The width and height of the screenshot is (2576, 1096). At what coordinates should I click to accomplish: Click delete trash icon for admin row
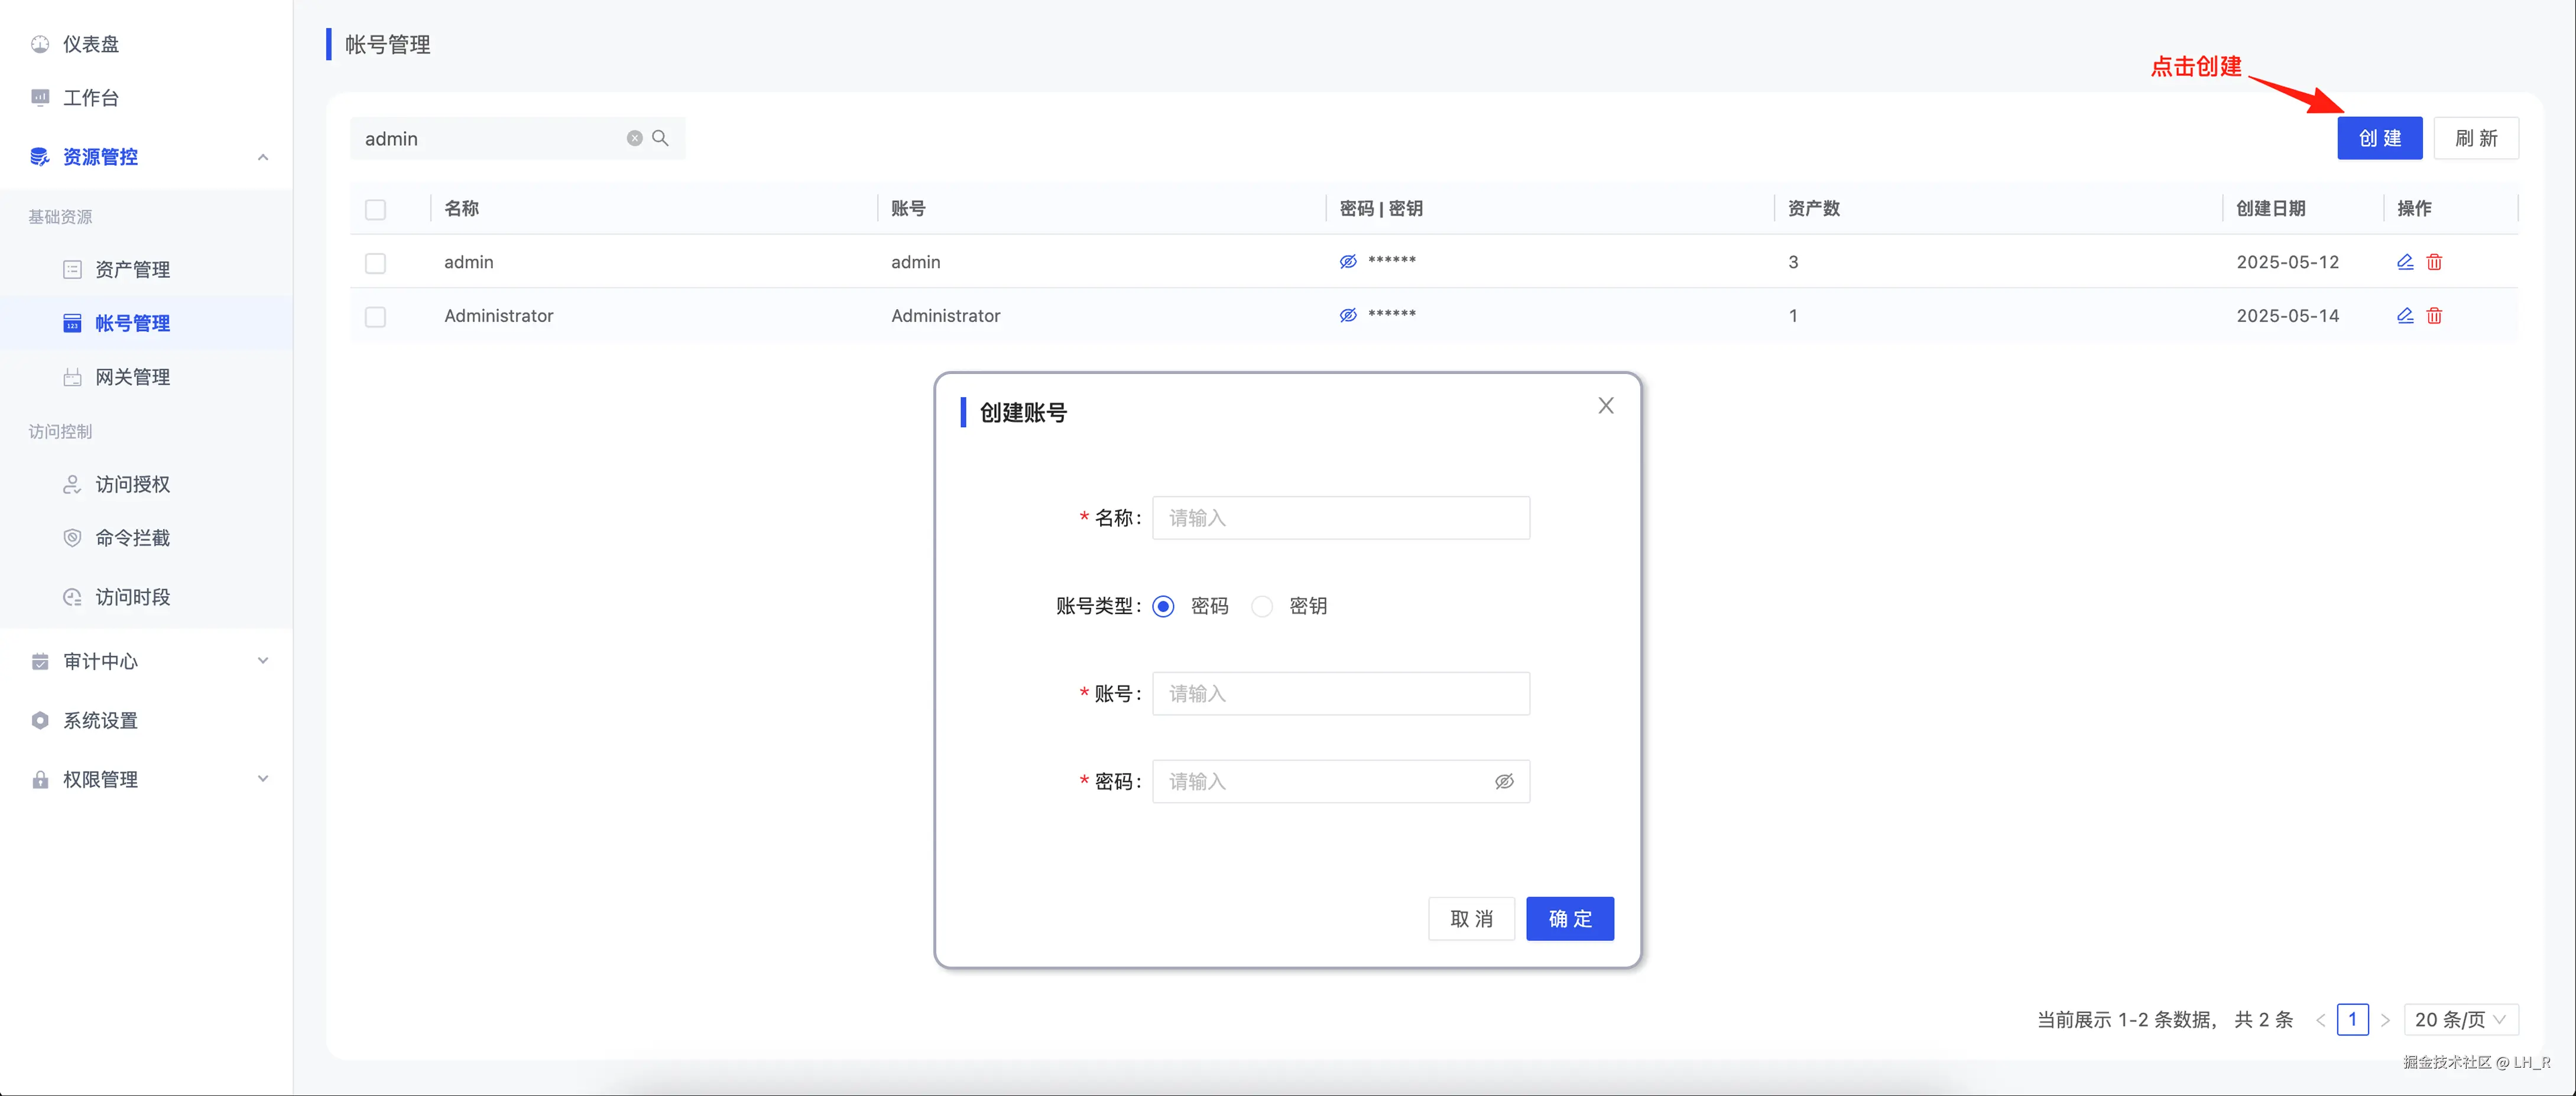coord(2434,262)
